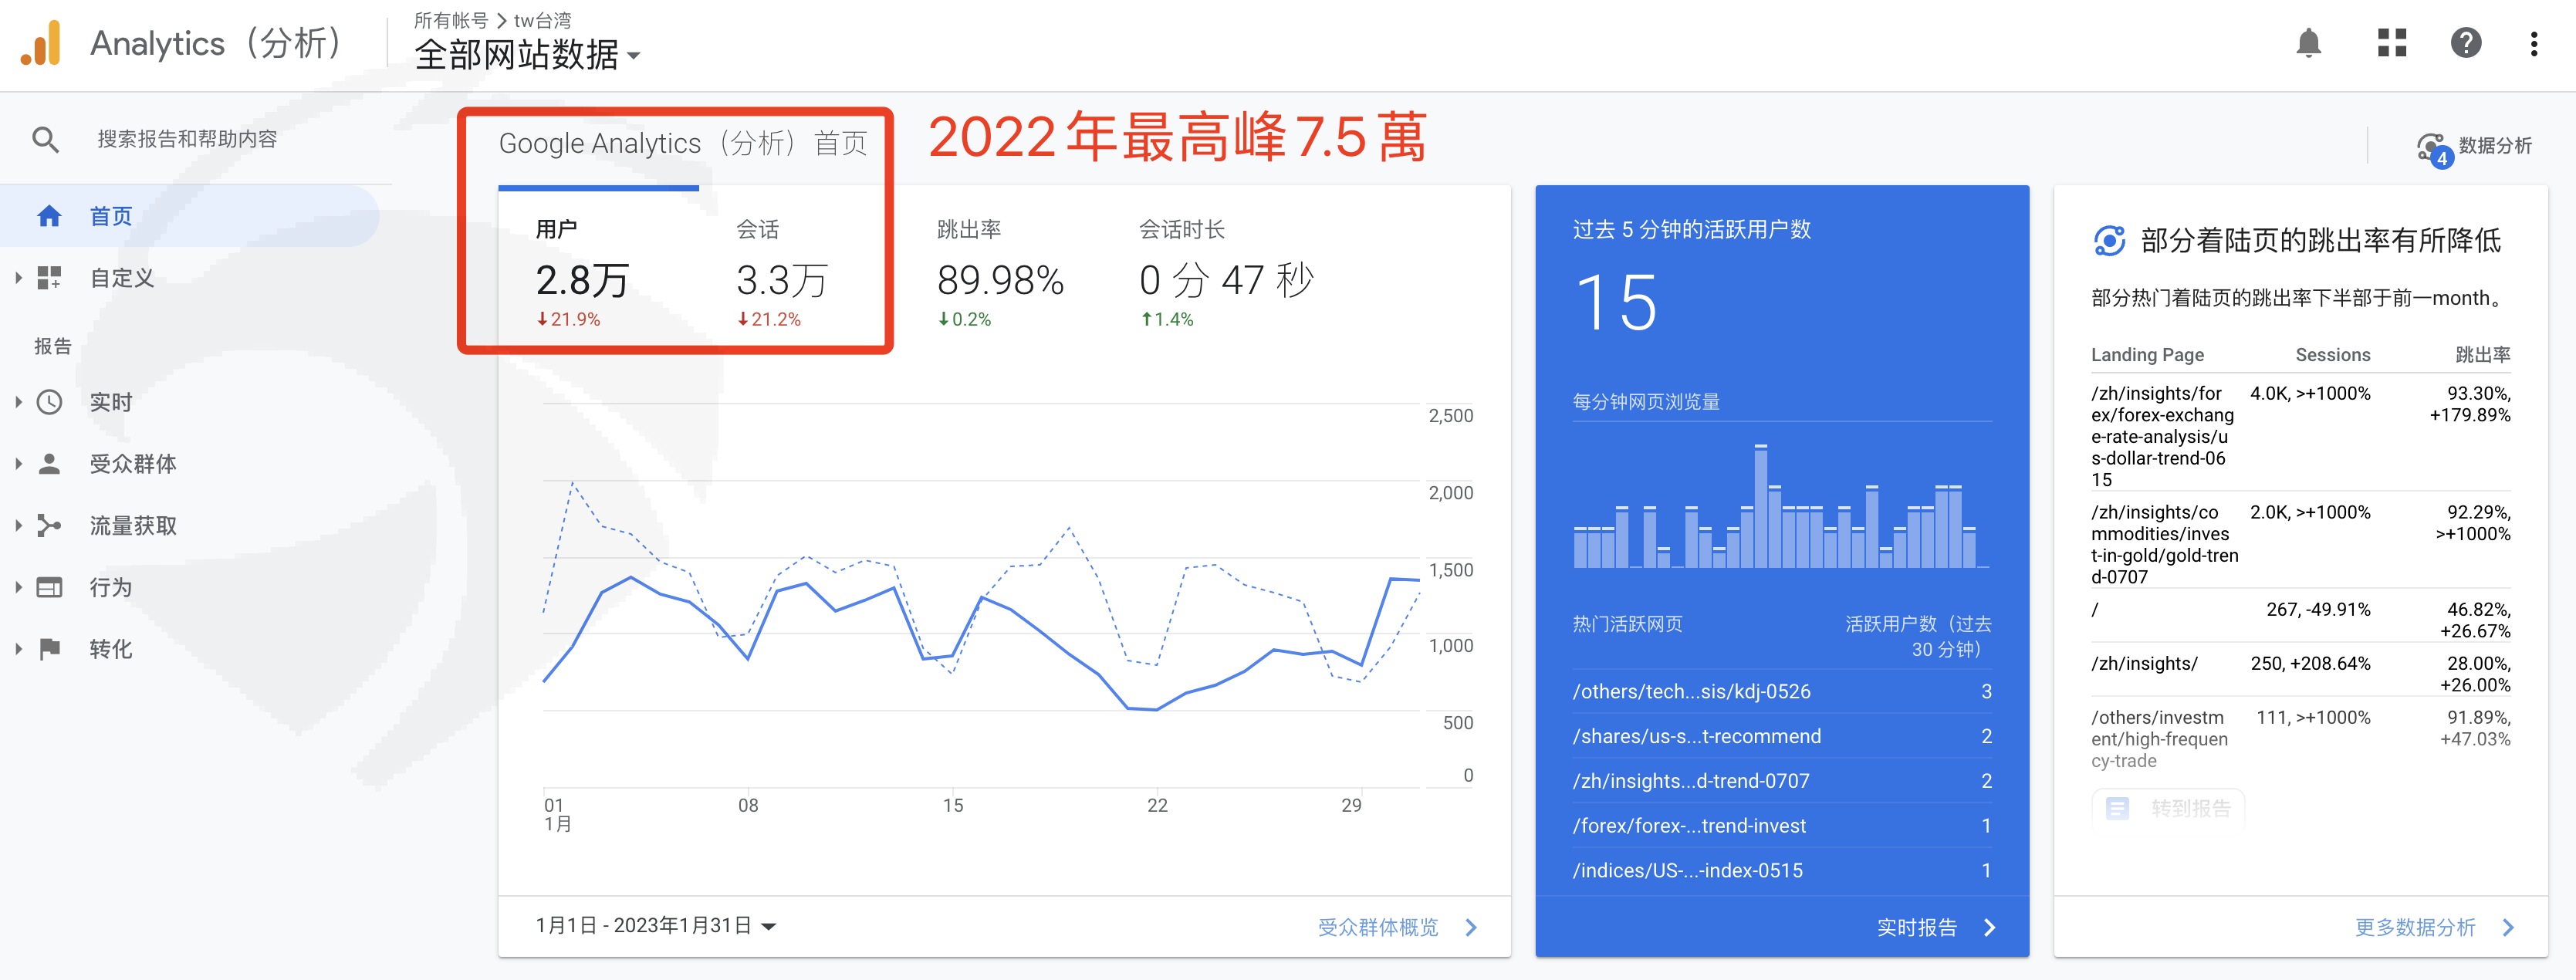Click the help question mark icon

click(2465, 43)
